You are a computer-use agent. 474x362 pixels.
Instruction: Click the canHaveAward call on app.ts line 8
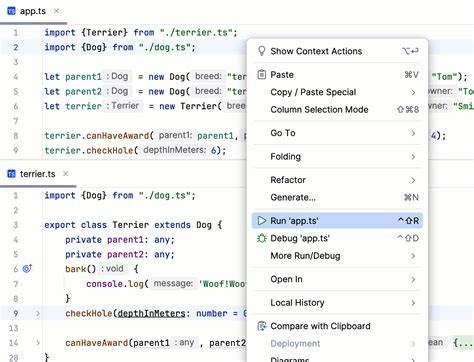117,136
